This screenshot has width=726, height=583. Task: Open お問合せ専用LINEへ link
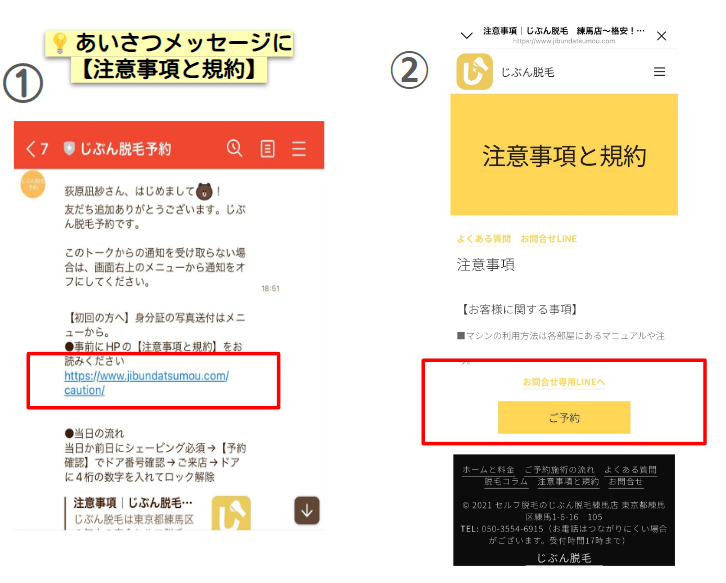(x=564, y=382)
